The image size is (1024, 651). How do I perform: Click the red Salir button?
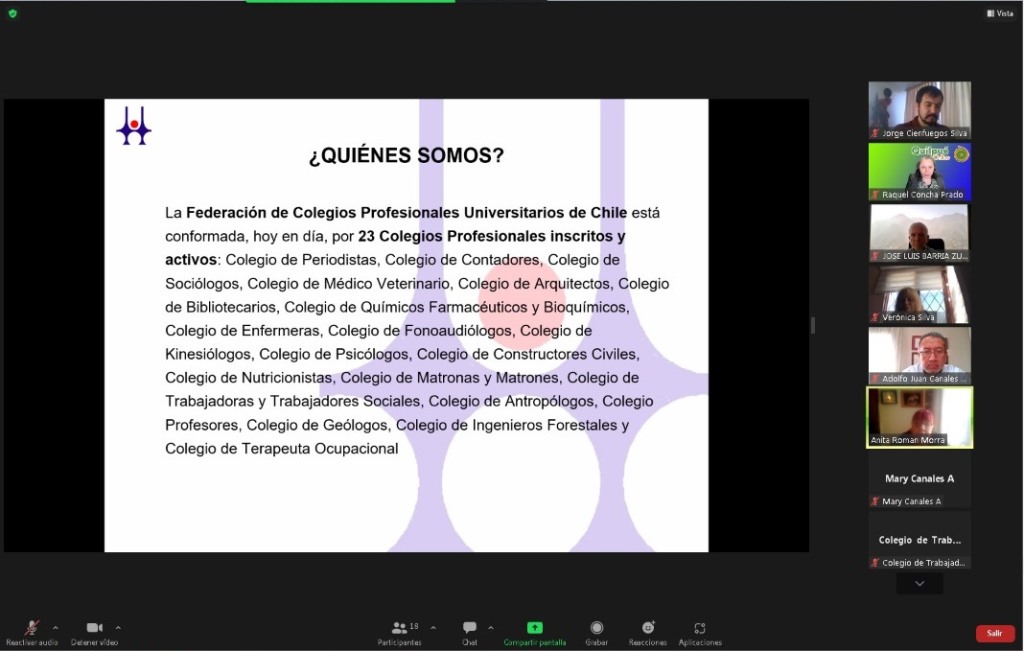pyautogui.click(x=995, y=633)
